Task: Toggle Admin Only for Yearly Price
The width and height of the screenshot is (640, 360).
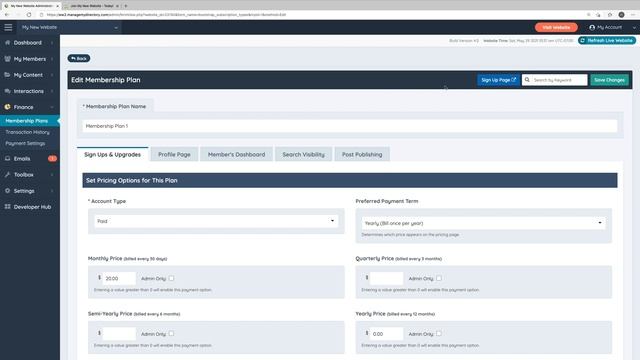Action: 439,333
